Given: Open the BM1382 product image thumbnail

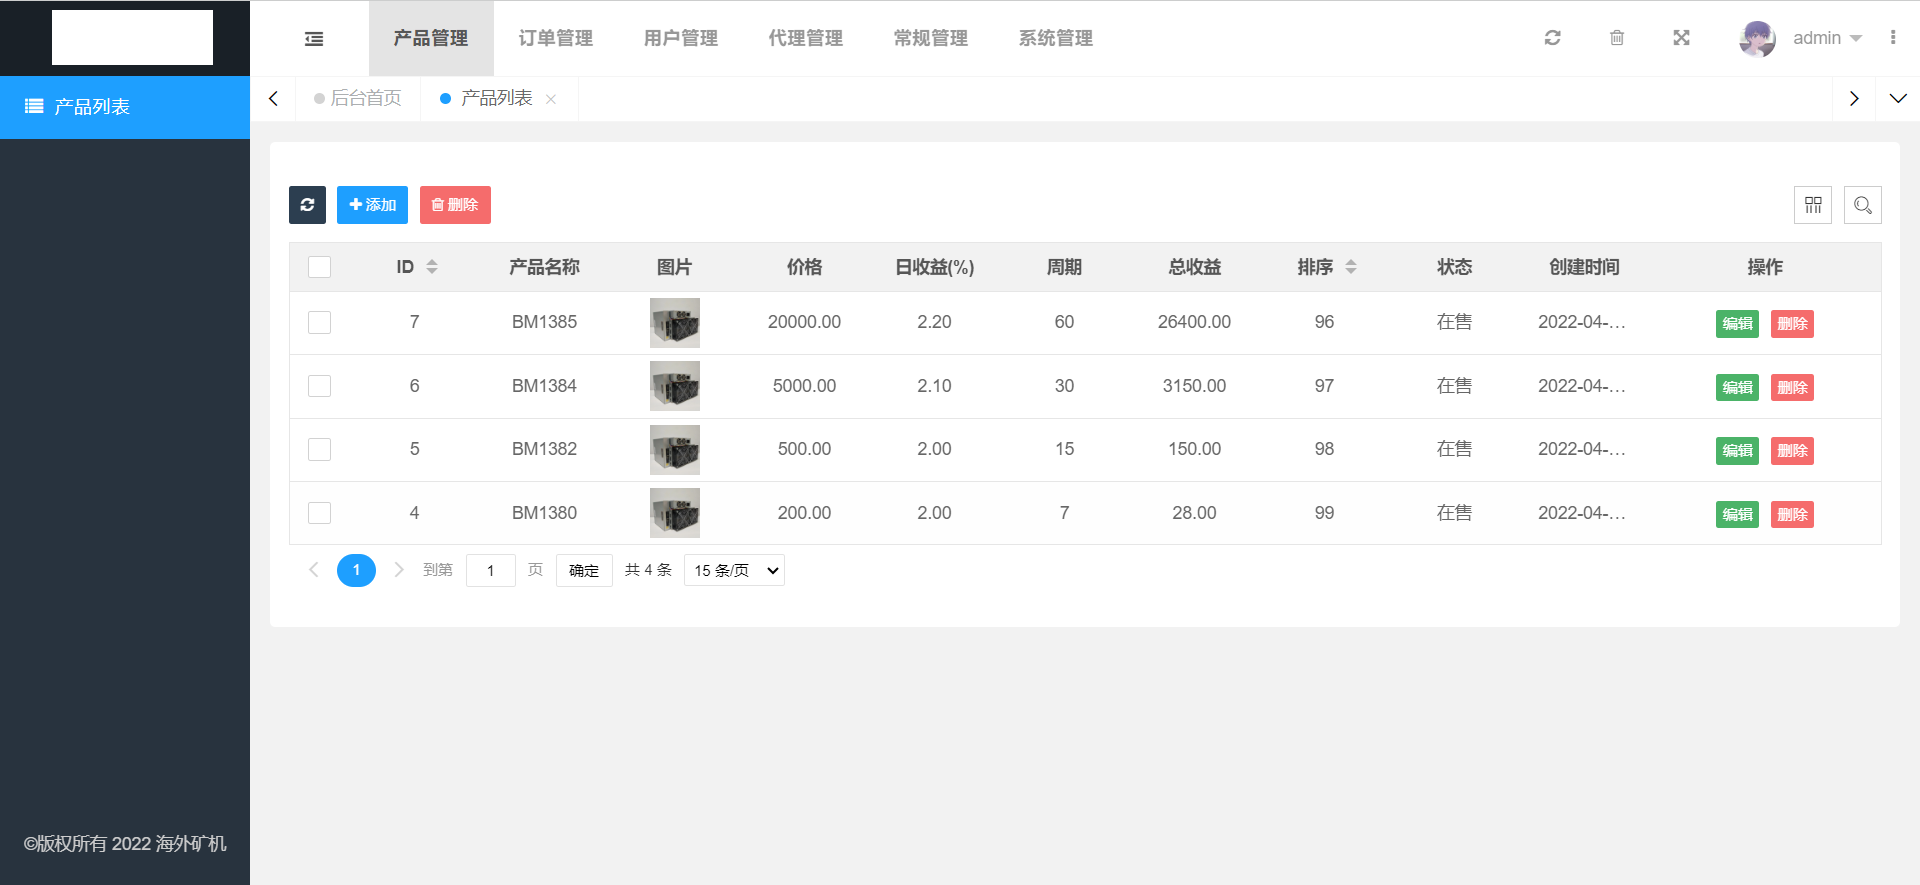Looking at the screenshot, I should pos(675,450).
